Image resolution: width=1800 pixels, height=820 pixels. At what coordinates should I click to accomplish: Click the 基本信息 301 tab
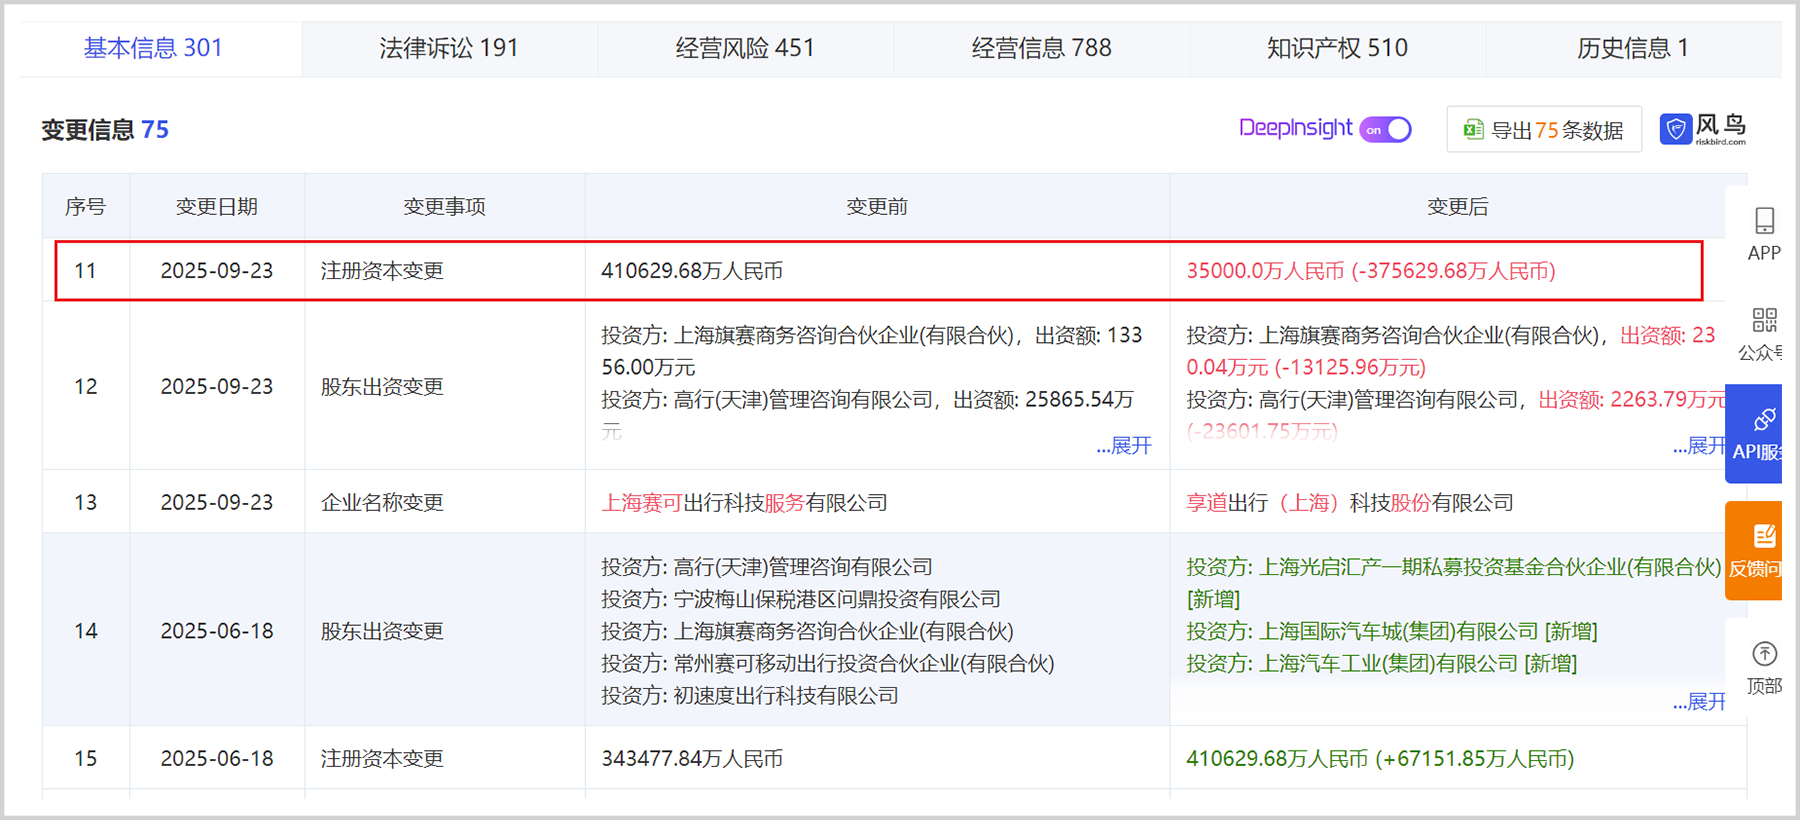(153, 48)
